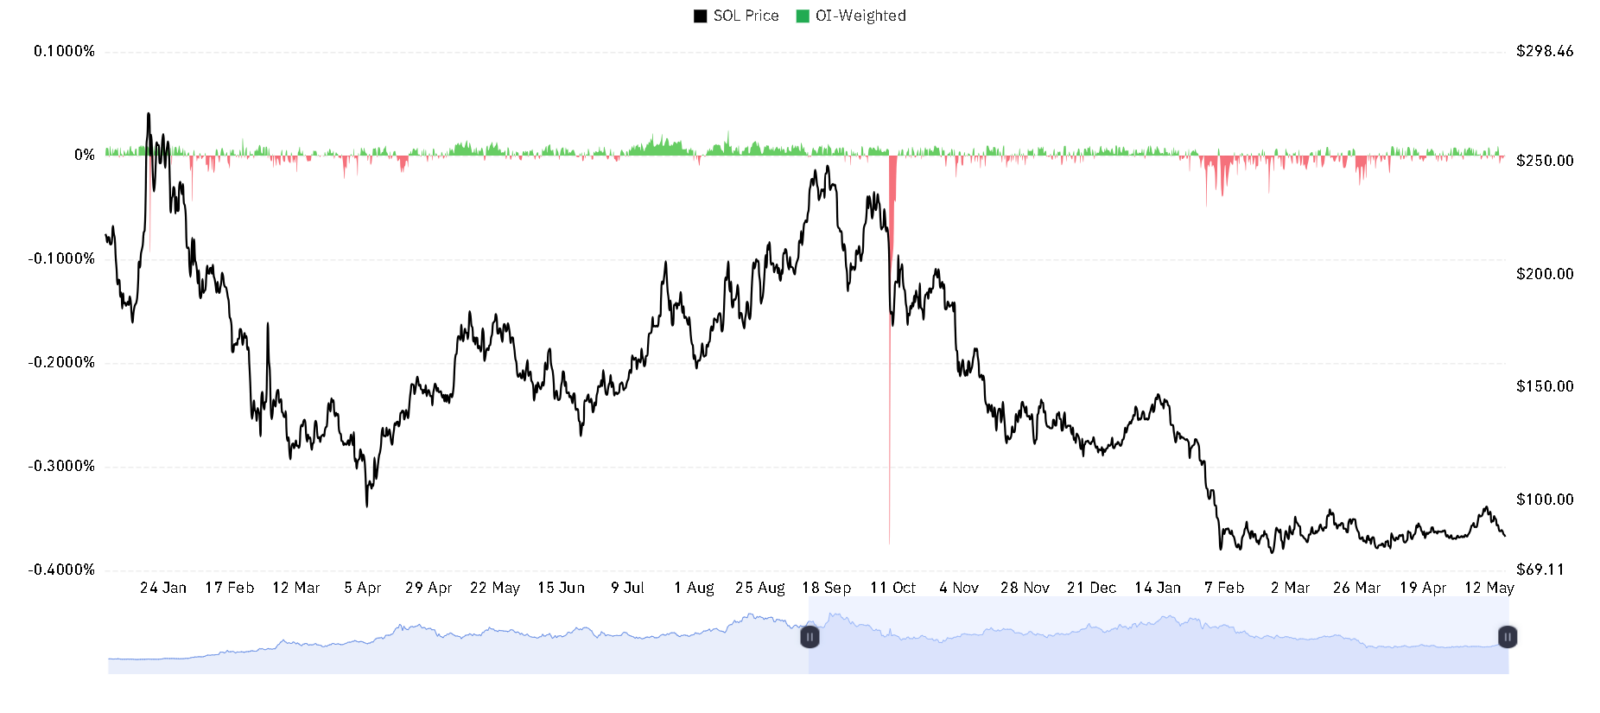This screenshot has height=713, width=1600.
Task: Click the selected range in the navigator
Action: coord(1158,636)
